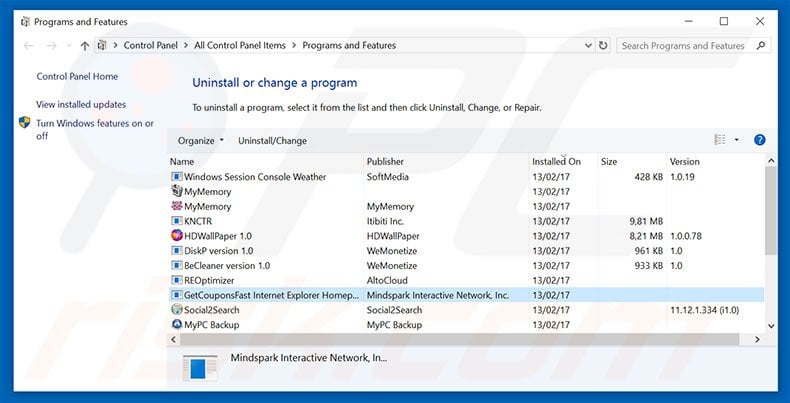The height and width of the screenshot is (403, 790).
Task: Go back using the back arrow
Action: [28, 45]
